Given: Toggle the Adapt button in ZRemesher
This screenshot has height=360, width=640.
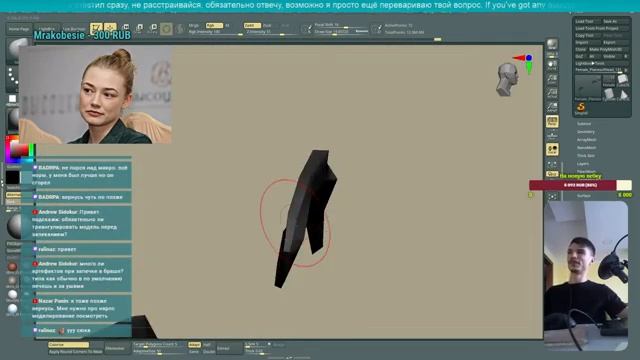Looking at the screenshot, I should [194, 345].
